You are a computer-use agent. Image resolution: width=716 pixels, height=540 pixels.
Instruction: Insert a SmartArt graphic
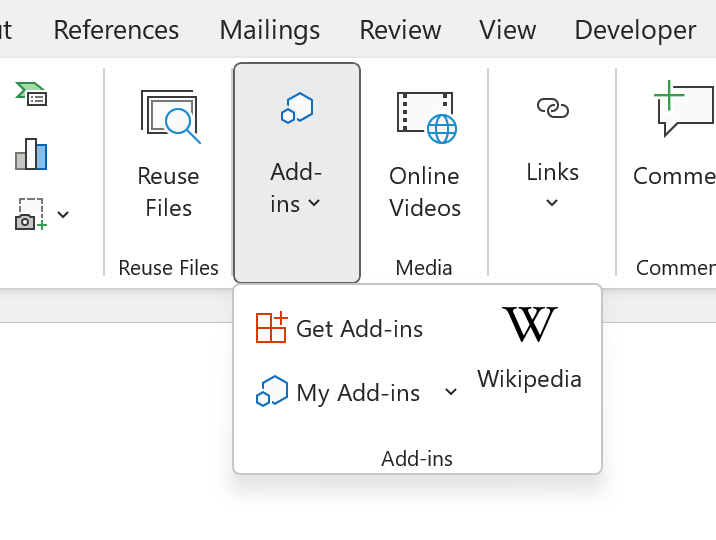[31, 94]
